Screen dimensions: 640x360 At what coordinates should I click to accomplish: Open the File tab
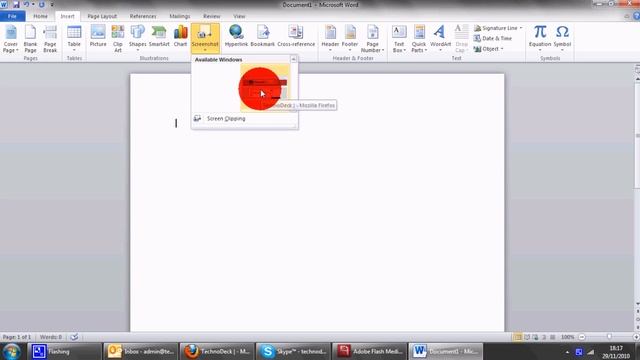point(12,16)
